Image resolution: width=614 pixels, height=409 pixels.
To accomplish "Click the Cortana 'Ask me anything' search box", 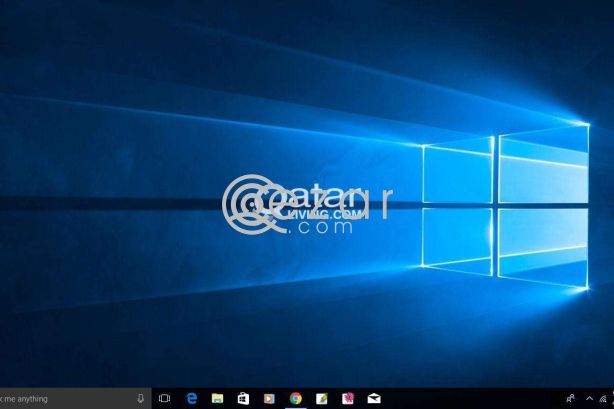I will pyautogui.click(x=60, y=398).
